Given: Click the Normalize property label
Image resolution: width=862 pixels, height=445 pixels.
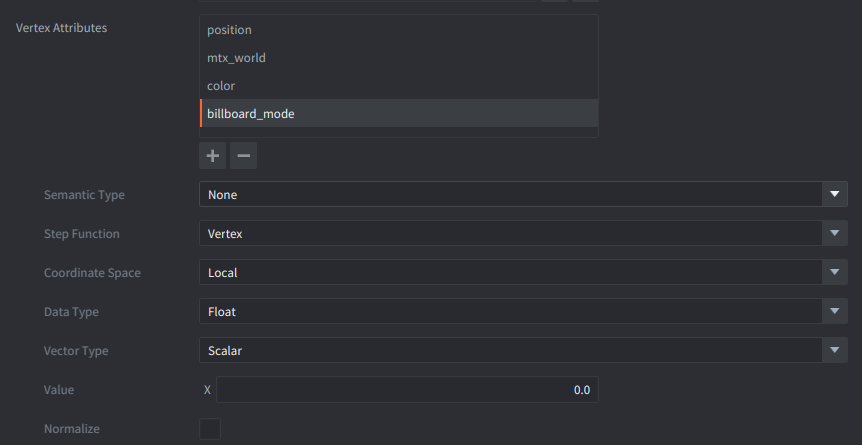Looking at the screenshot, I should [72, 429].
